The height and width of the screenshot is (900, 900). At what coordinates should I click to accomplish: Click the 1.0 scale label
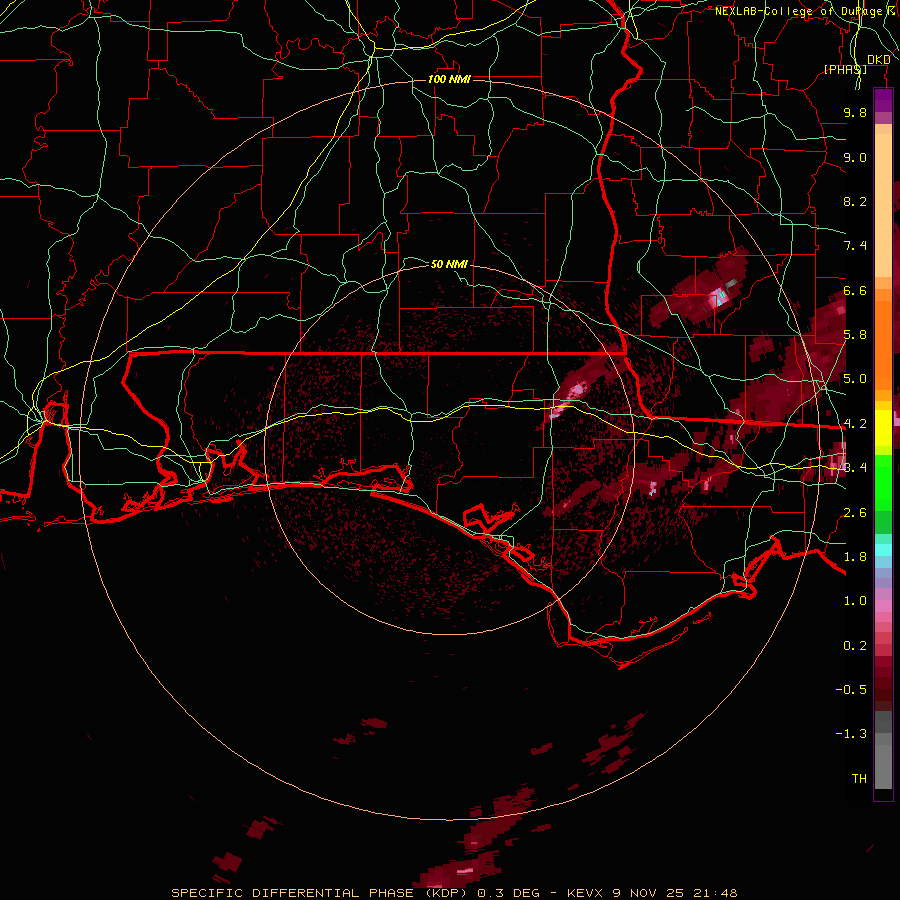855,601
